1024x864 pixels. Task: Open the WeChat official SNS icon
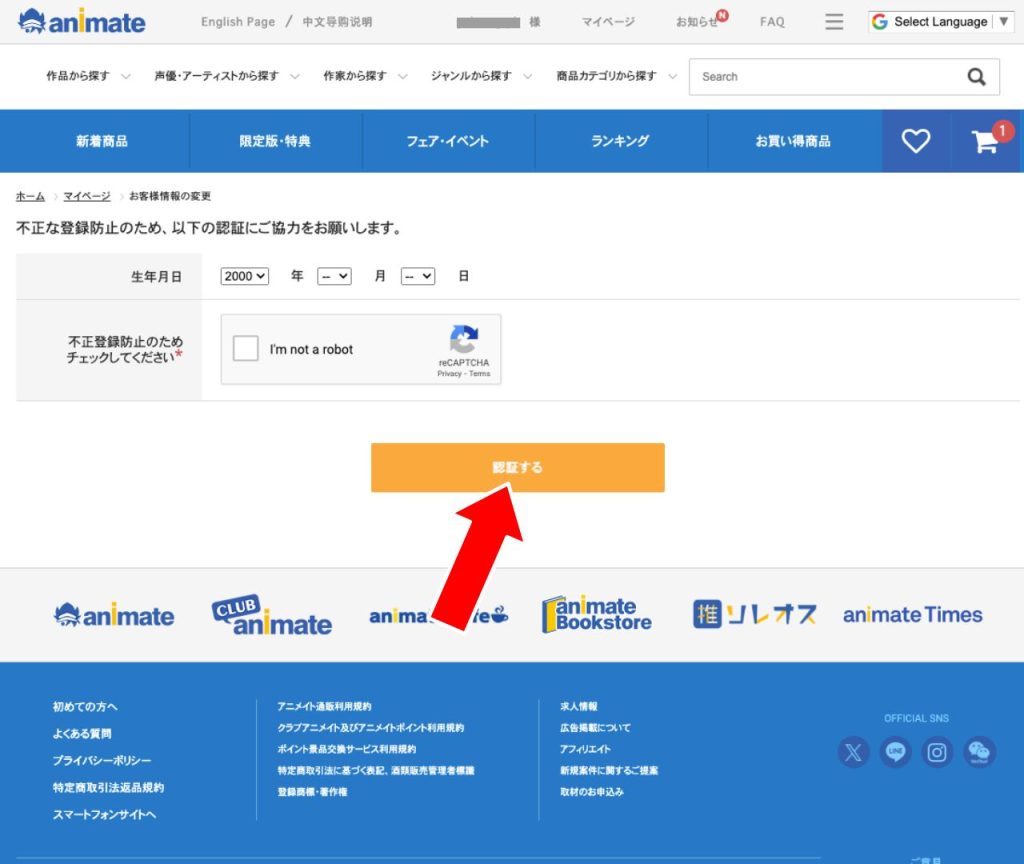(979, 752)
